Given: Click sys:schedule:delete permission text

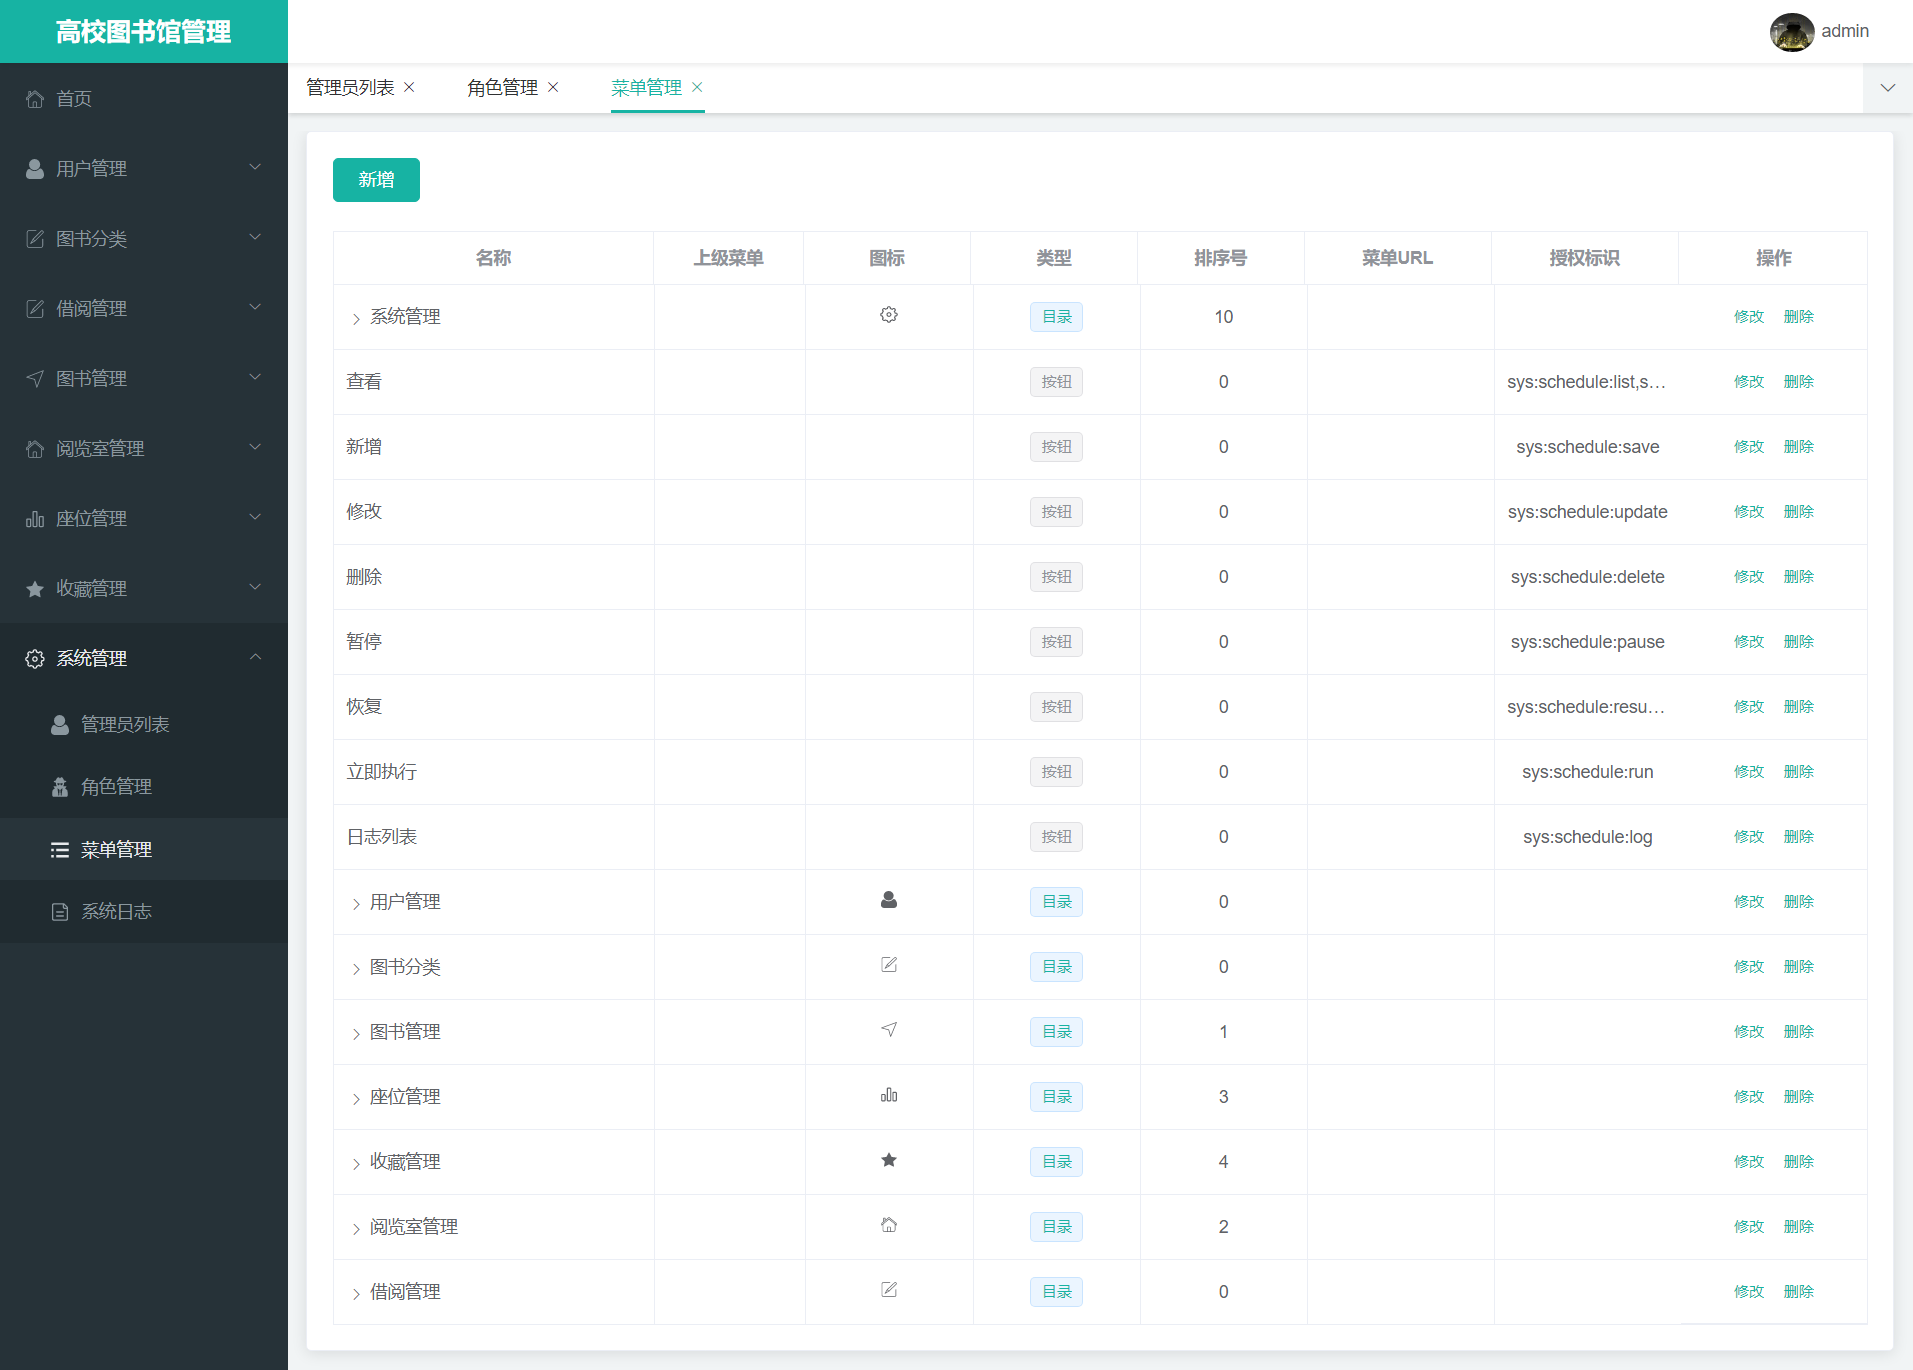Looking at the screenshot, I should click(1587, 577).
